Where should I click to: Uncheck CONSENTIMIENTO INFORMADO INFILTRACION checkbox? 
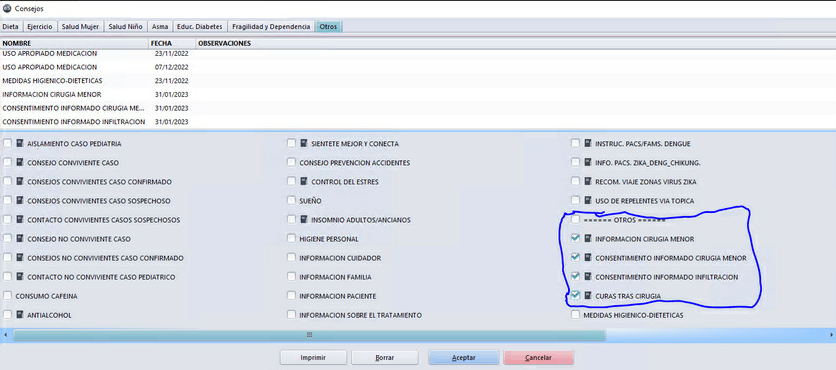click(x=575, y=277)
